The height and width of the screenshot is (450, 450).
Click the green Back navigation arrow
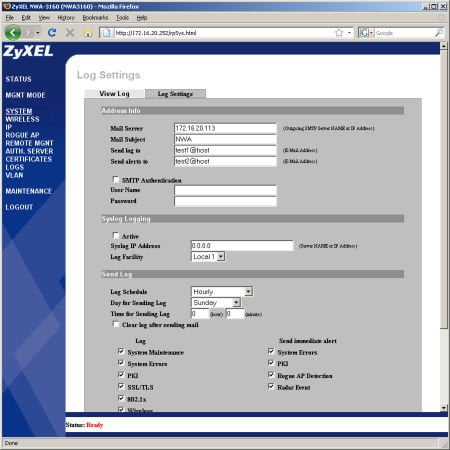[x=13, y=33]
